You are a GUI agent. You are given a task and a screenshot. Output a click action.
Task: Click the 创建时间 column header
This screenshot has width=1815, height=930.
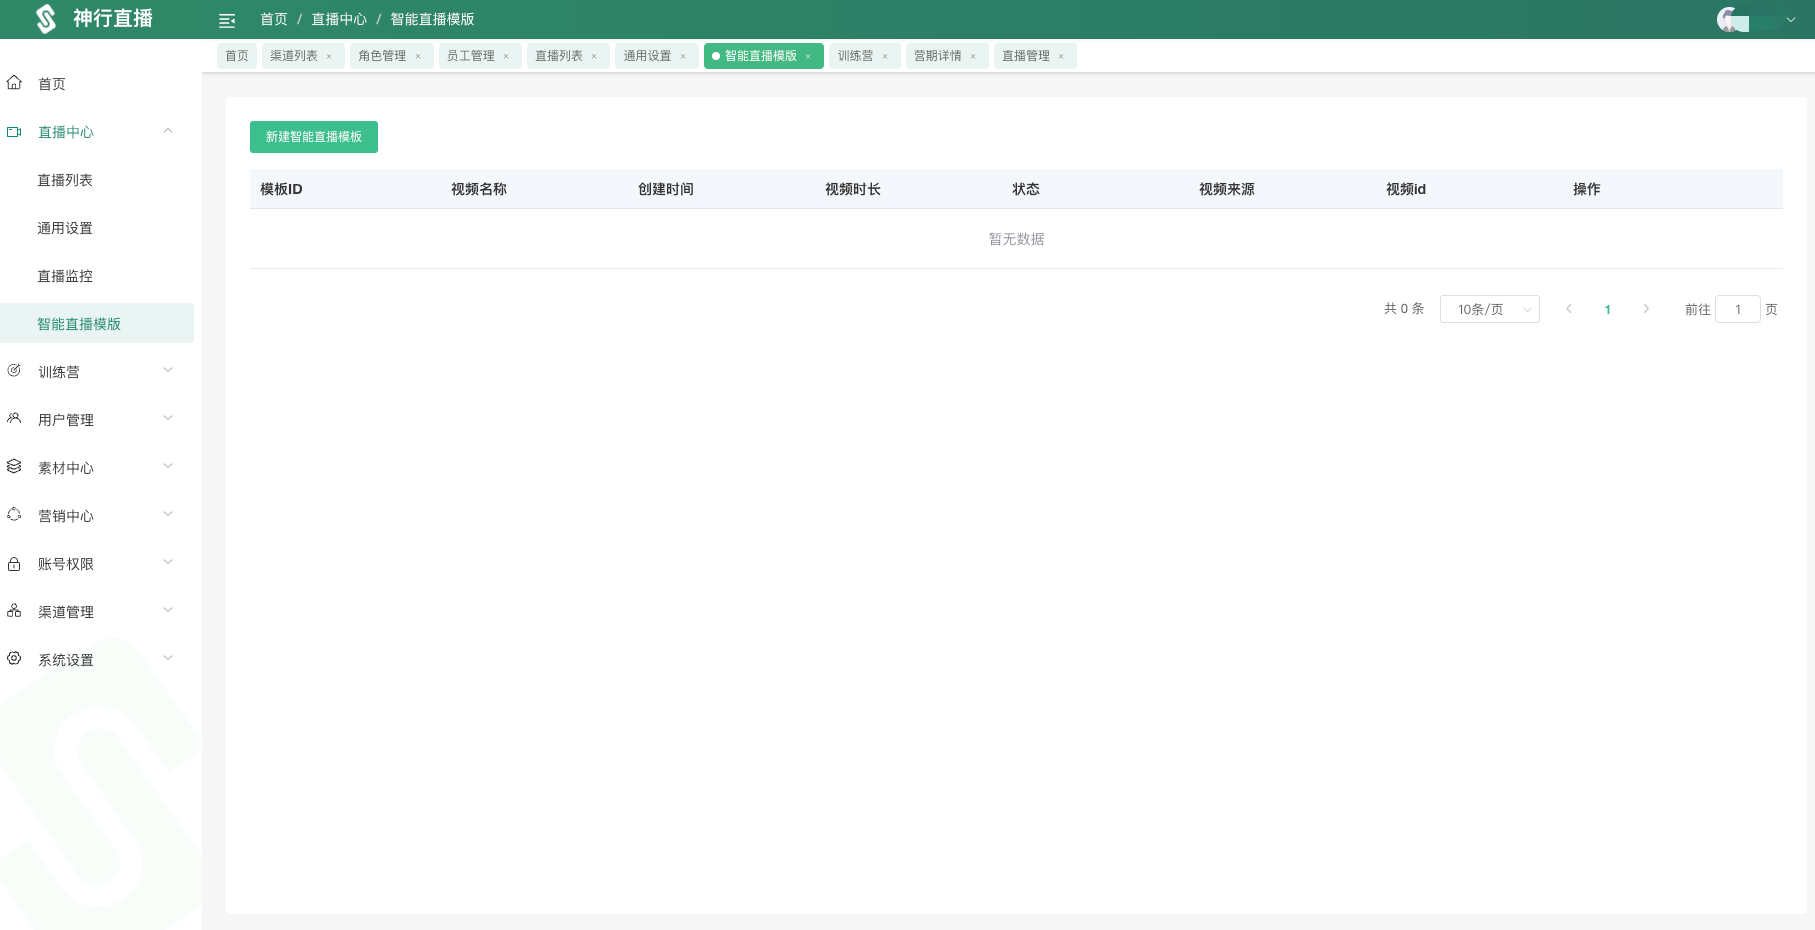pyautogui.click(x=666, y=189)
